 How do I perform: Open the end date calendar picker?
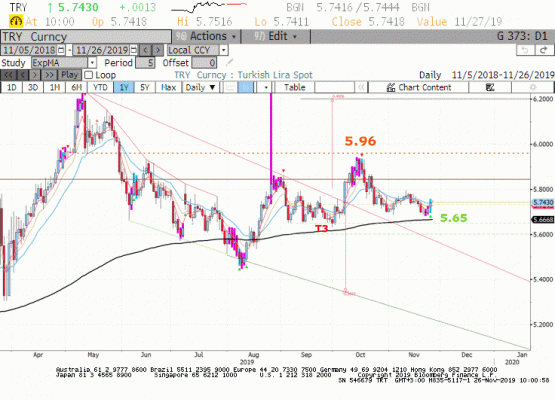tap(134, 50)
